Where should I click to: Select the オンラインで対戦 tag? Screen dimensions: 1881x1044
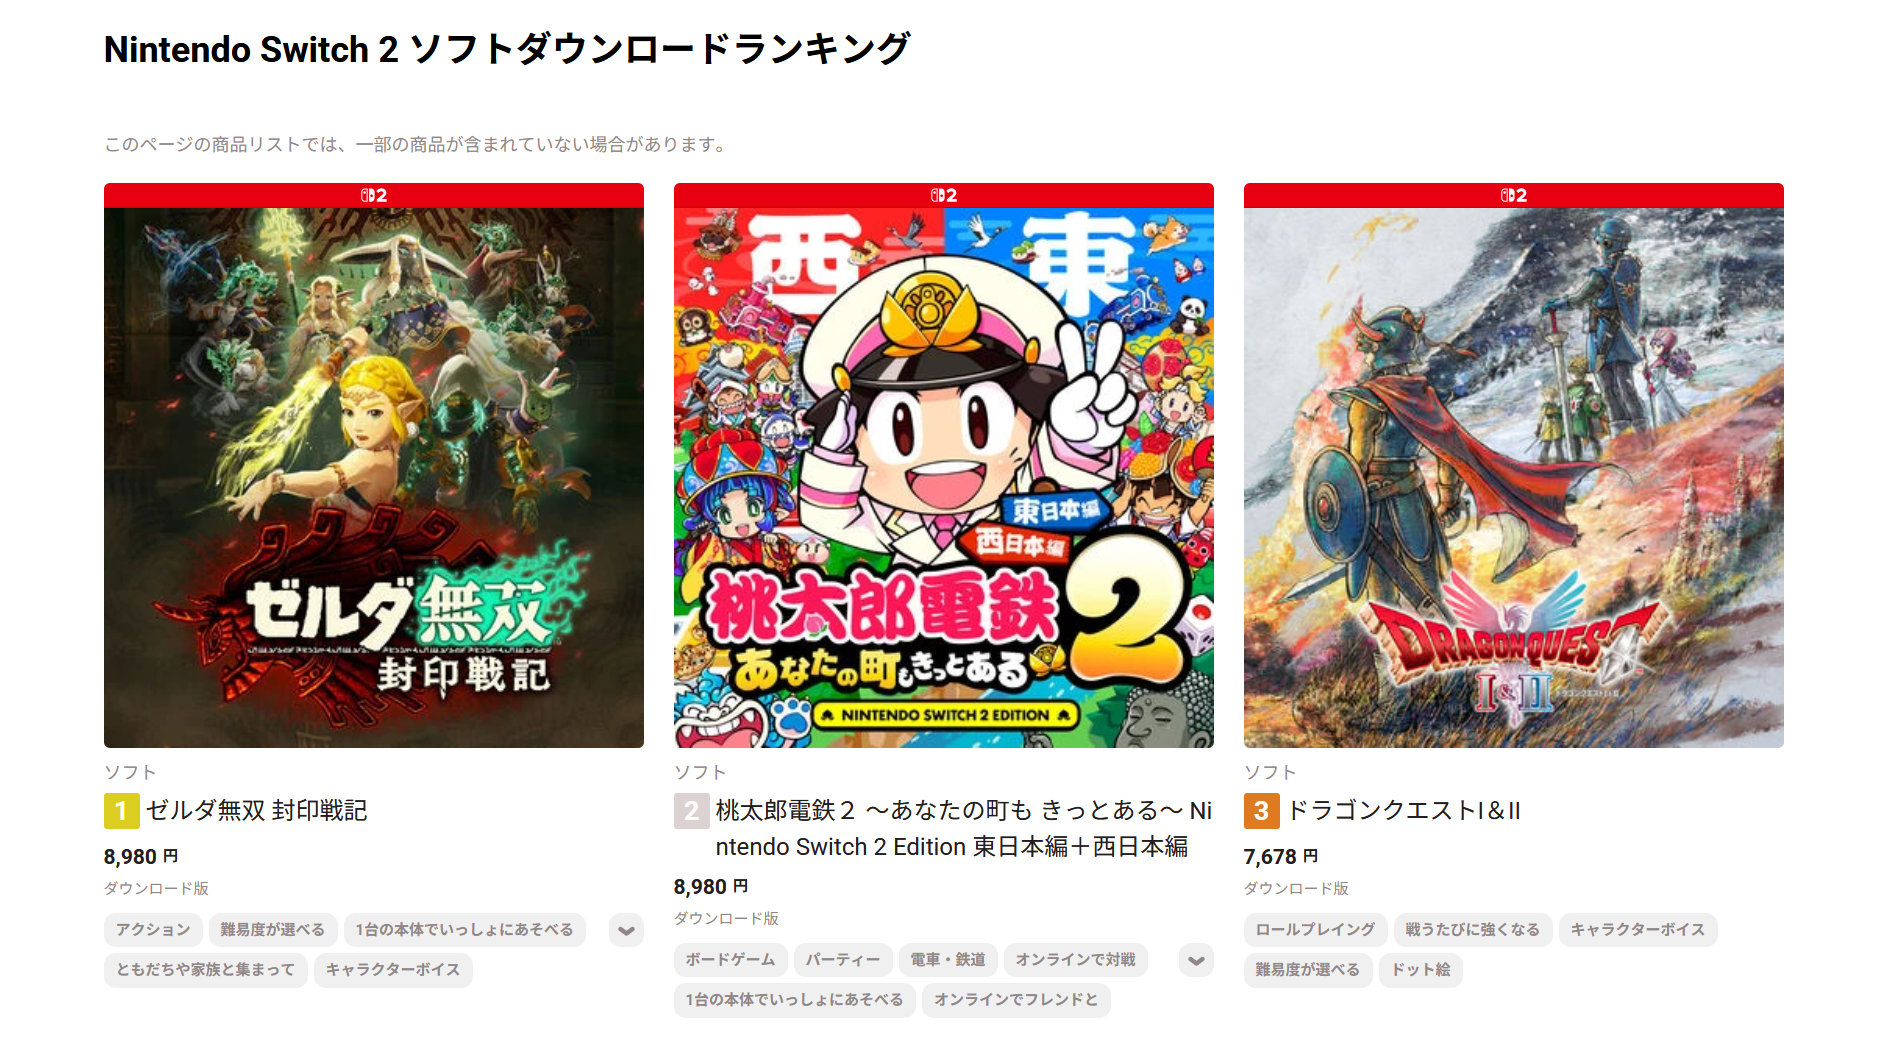tap(1076, 960)
